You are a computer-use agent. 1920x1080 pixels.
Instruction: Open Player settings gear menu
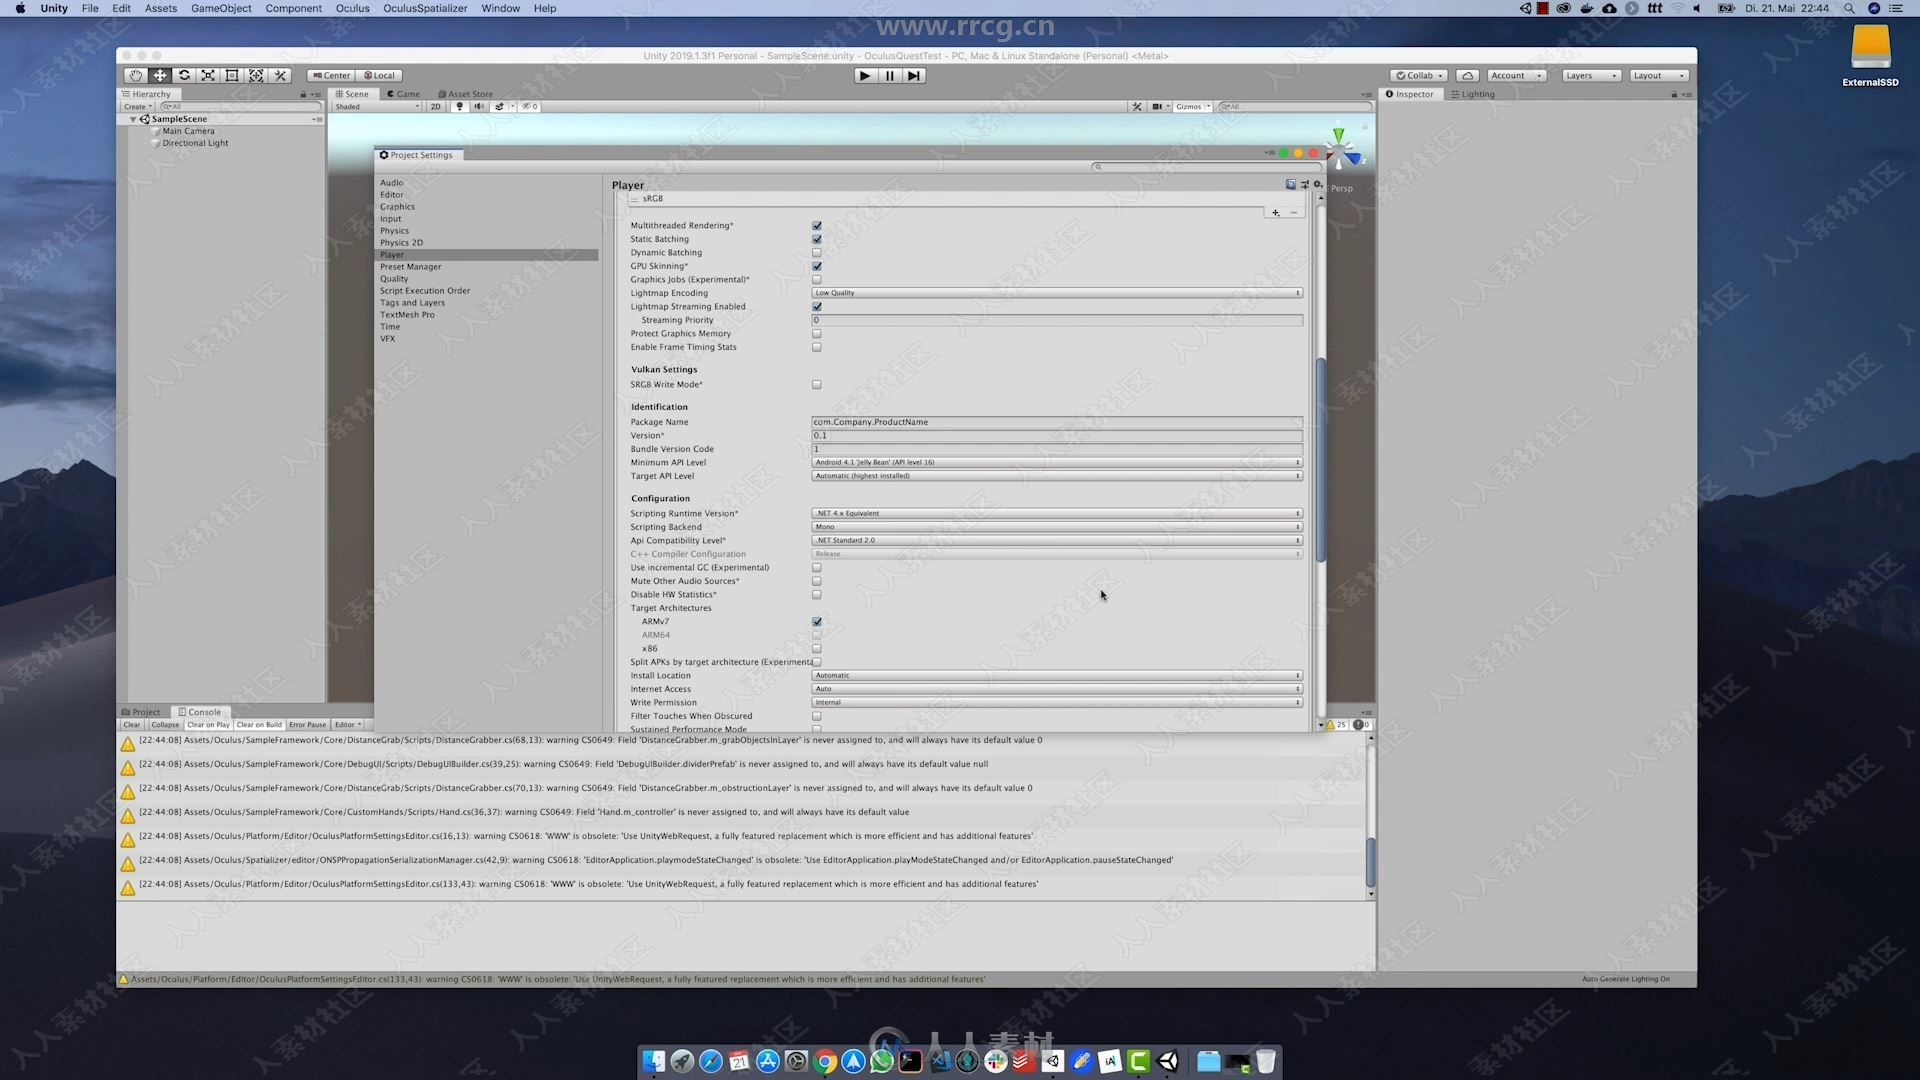coord(1318,184)
